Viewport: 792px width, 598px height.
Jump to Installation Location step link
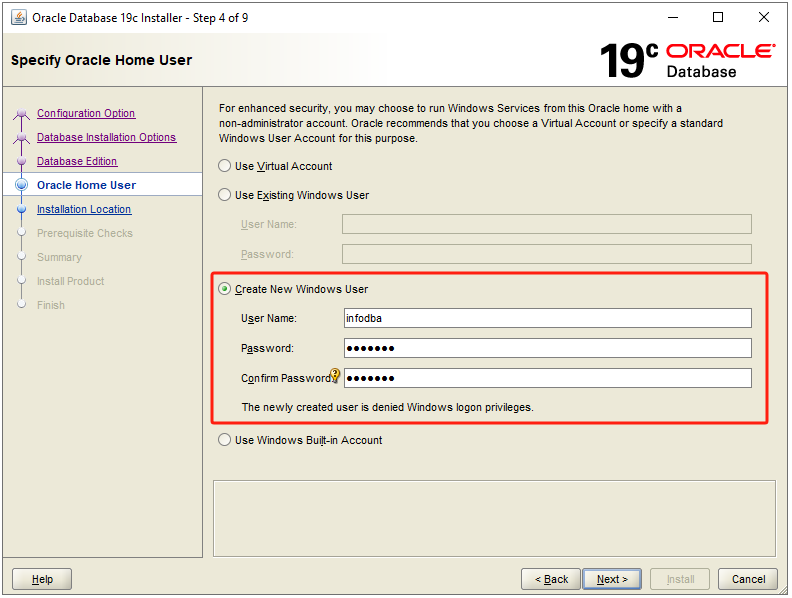click(x=84, y=209)
